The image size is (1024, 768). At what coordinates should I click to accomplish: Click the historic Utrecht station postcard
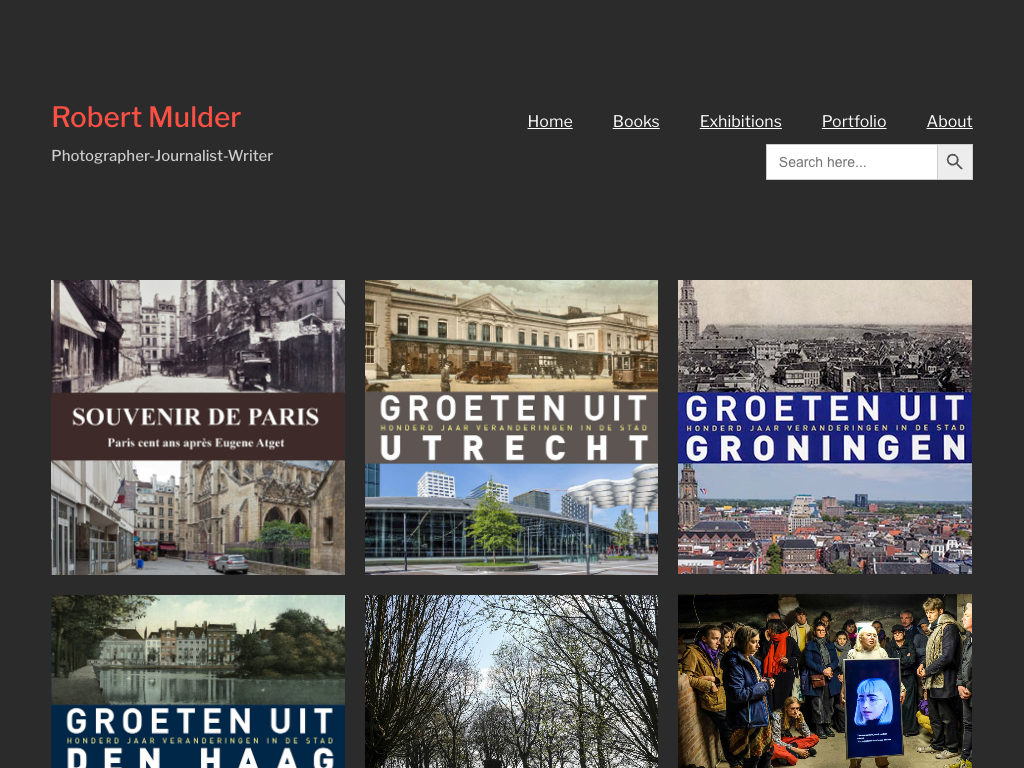[511, 336]
